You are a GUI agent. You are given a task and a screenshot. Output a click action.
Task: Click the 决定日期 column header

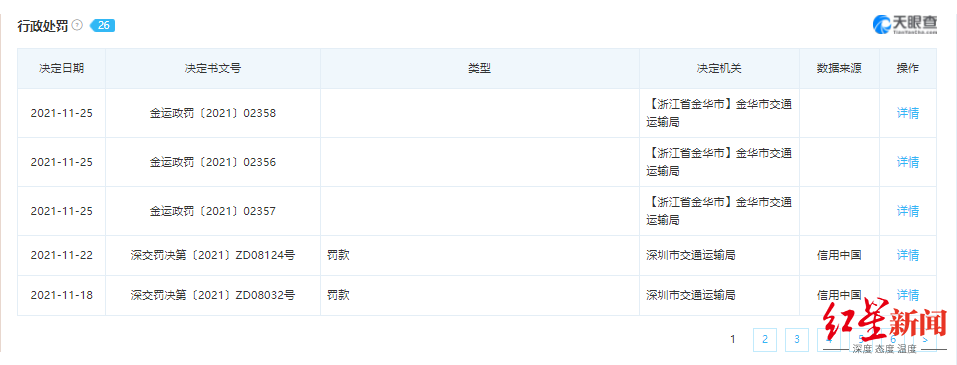[61, 68]
